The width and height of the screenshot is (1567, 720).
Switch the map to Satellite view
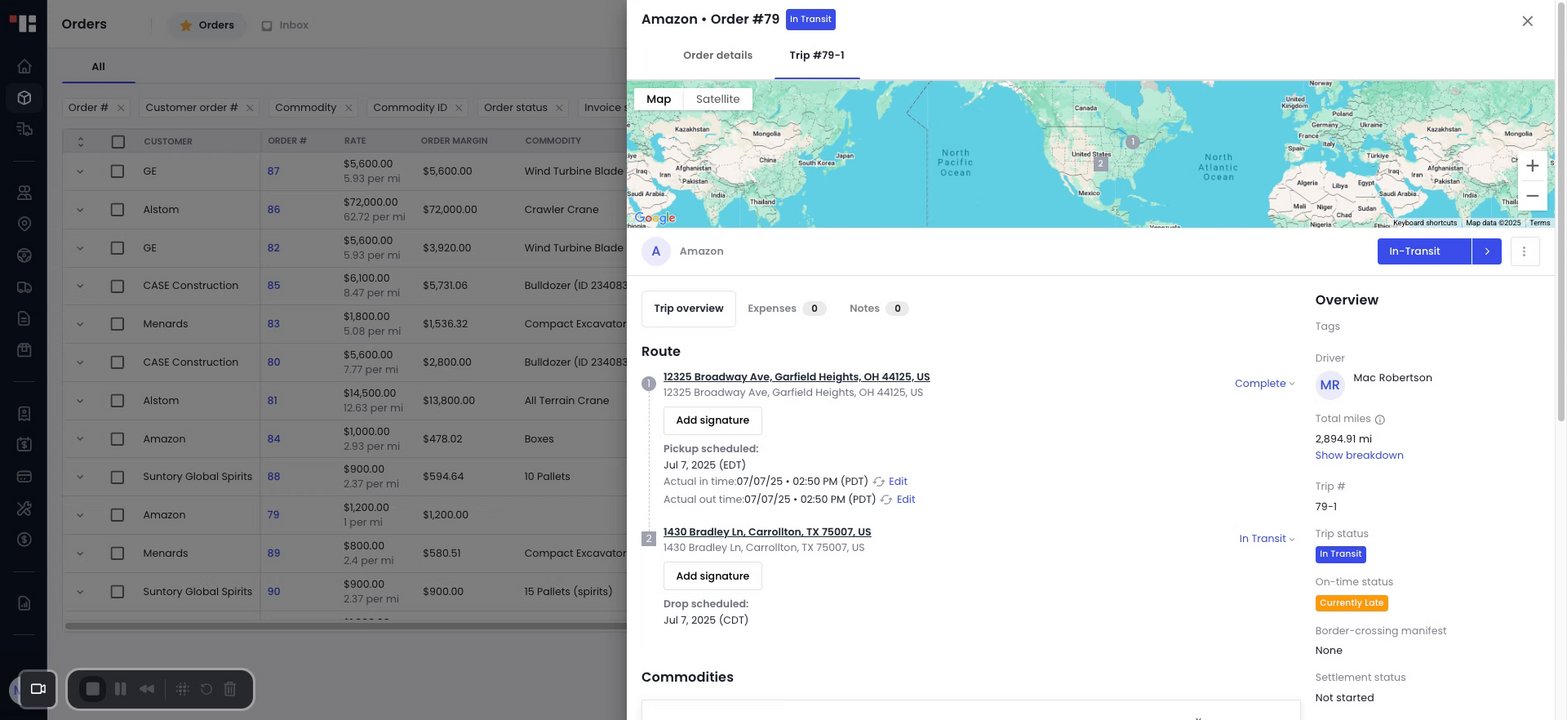pyautogui.click(x=718, y=99)
